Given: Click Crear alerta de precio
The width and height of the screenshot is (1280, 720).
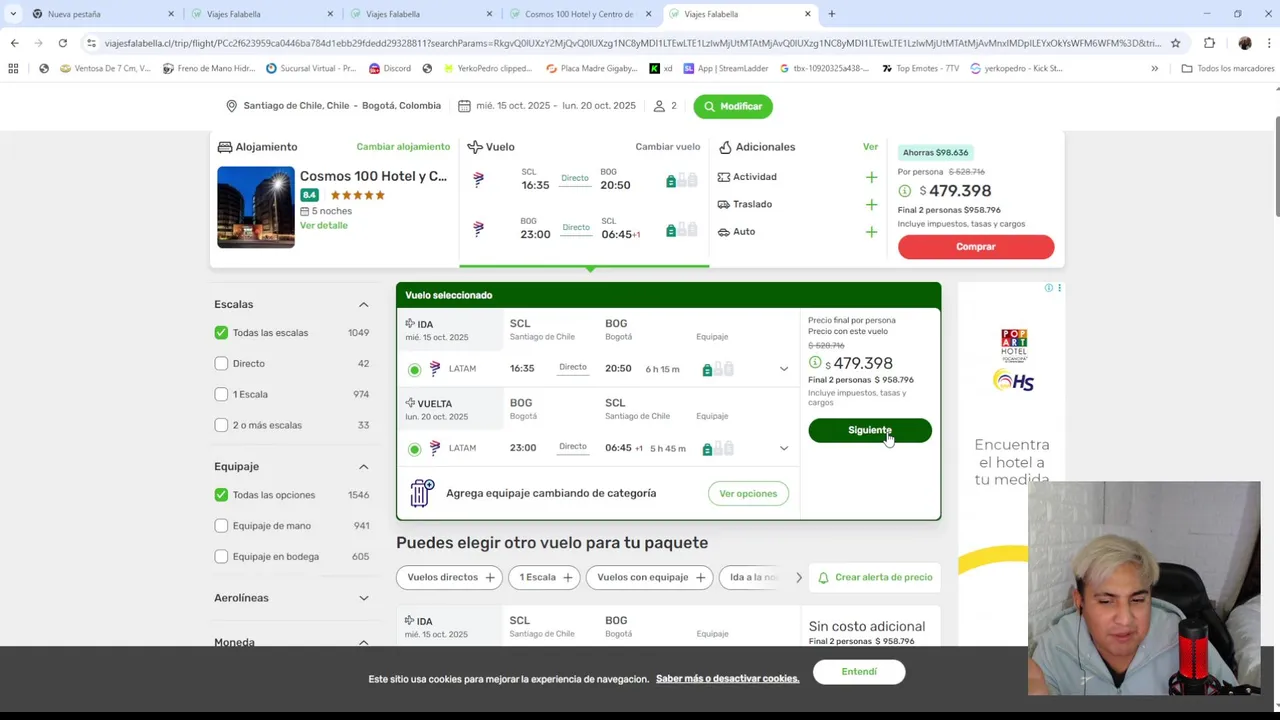Looking at the screenshot, I should point(875,577).
